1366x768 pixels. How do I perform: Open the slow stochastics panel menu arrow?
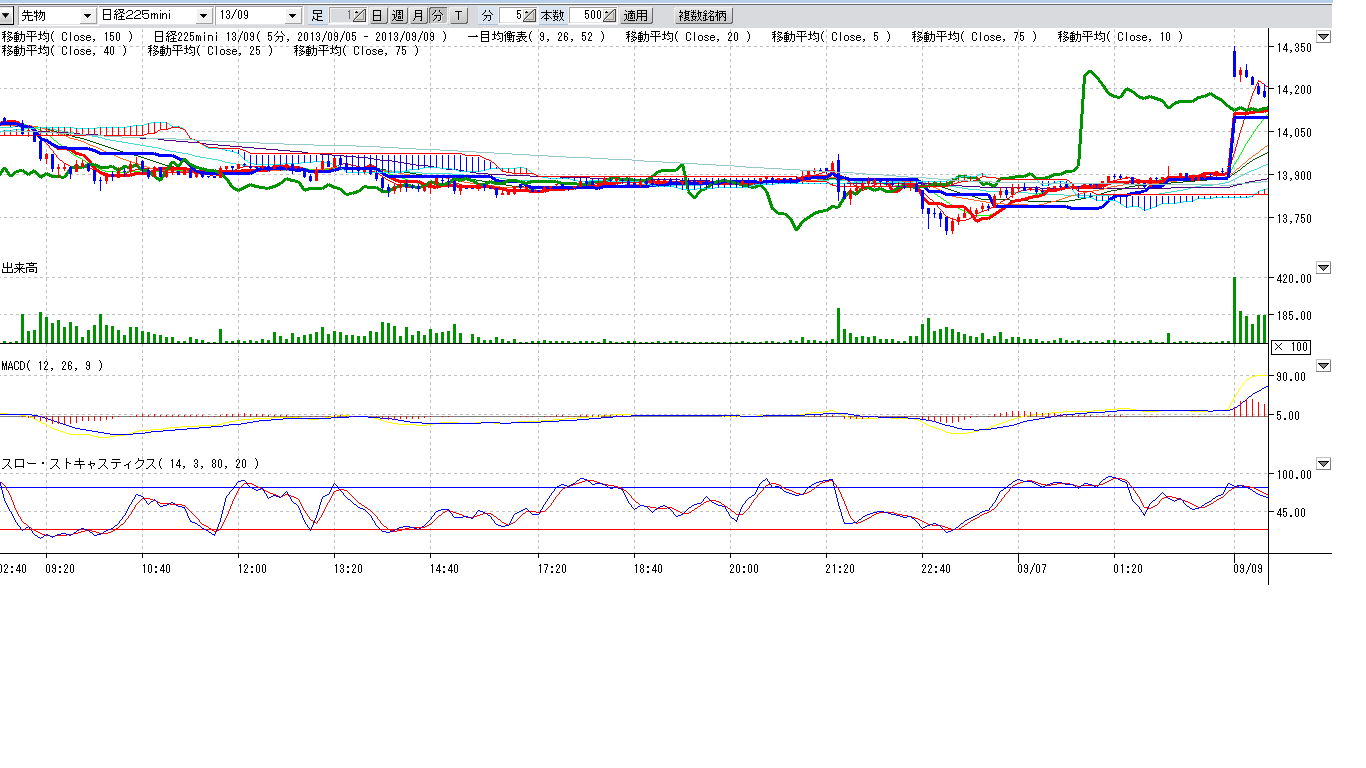pyautogui.click(x=1324, y=464)
